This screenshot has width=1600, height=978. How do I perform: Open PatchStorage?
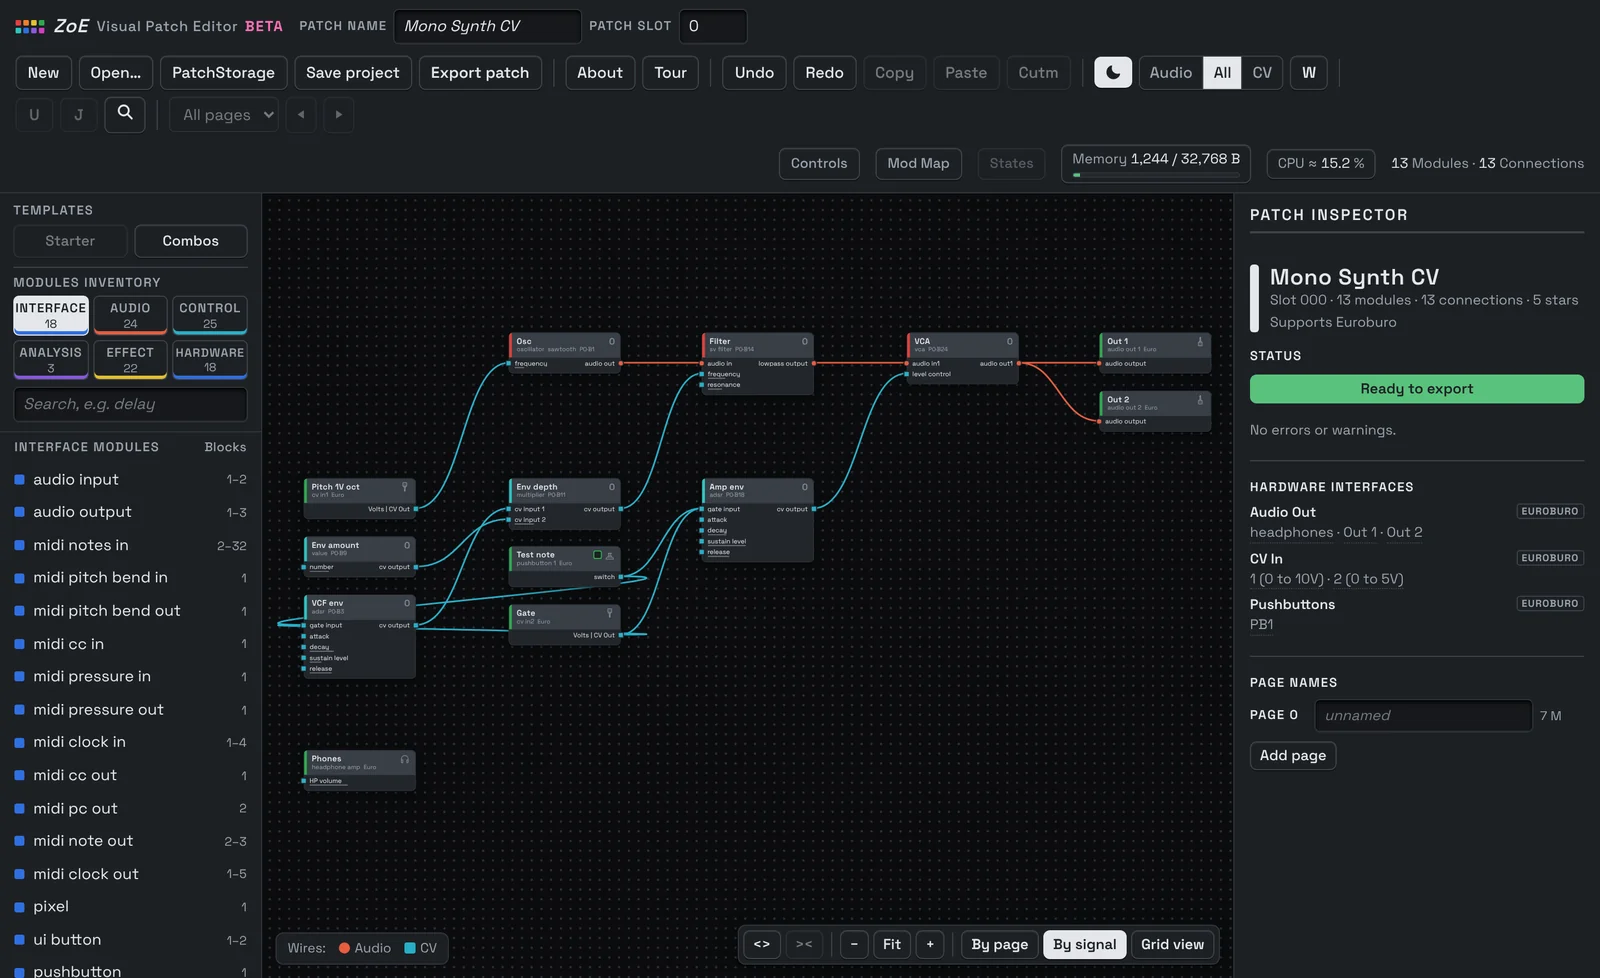(223, 72)
